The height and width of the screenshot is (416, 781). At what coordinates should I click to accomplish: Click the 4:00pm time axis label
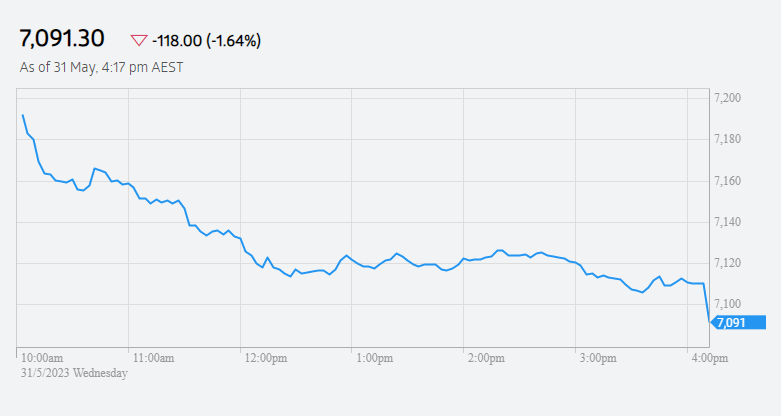pyautogui.click(x=710, y=358)
